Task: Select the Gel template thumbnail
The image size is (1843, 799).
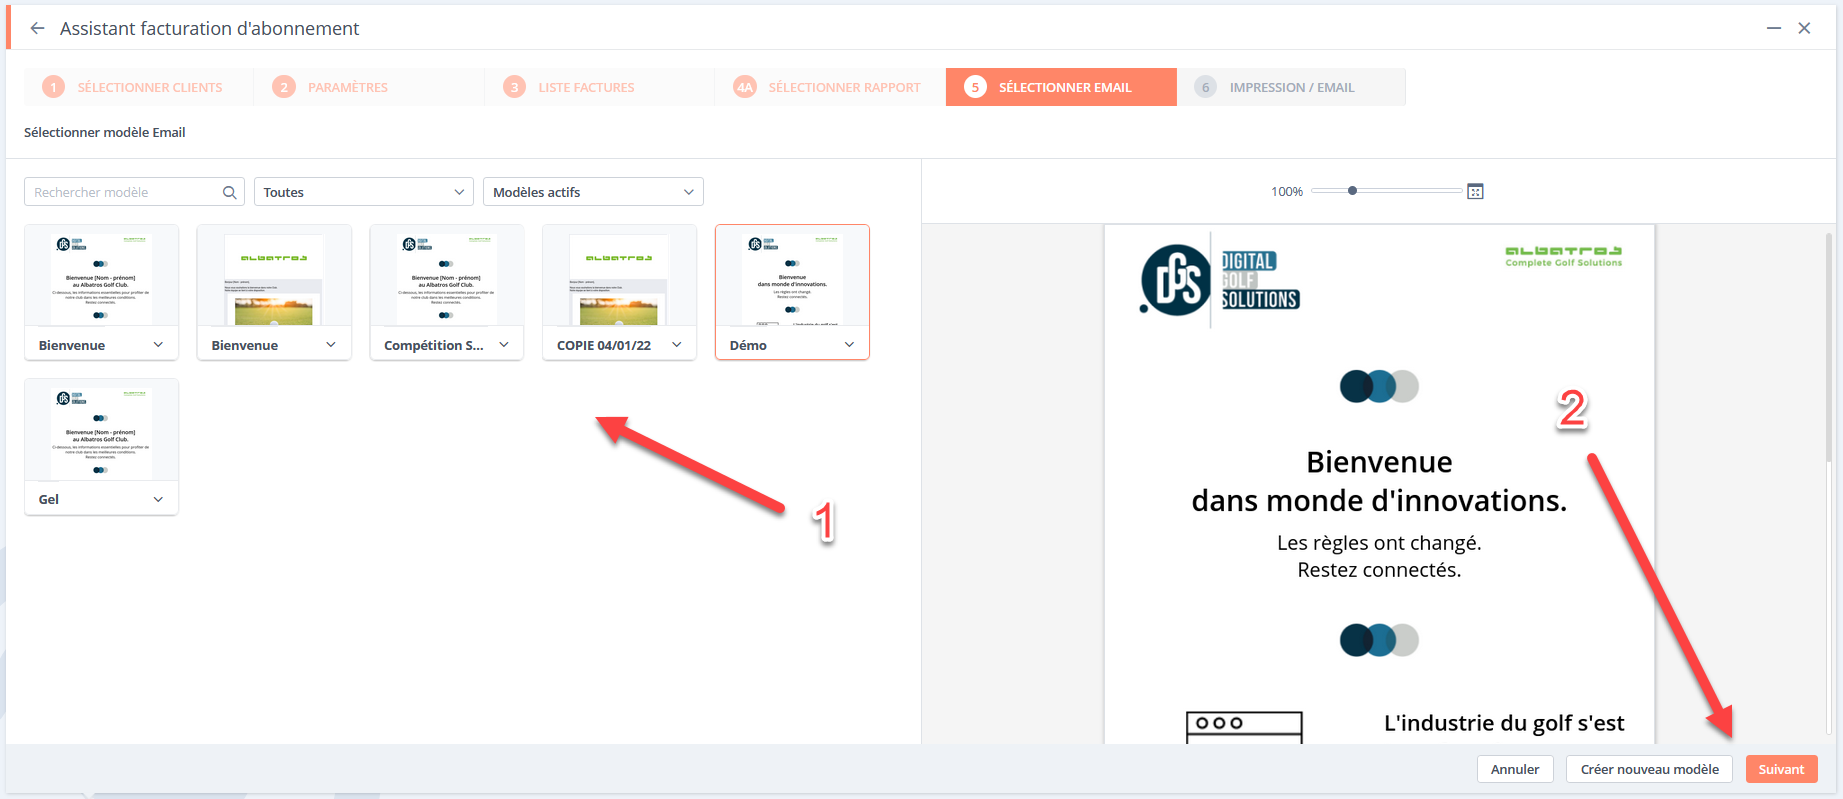Action: tap(101, 431)
